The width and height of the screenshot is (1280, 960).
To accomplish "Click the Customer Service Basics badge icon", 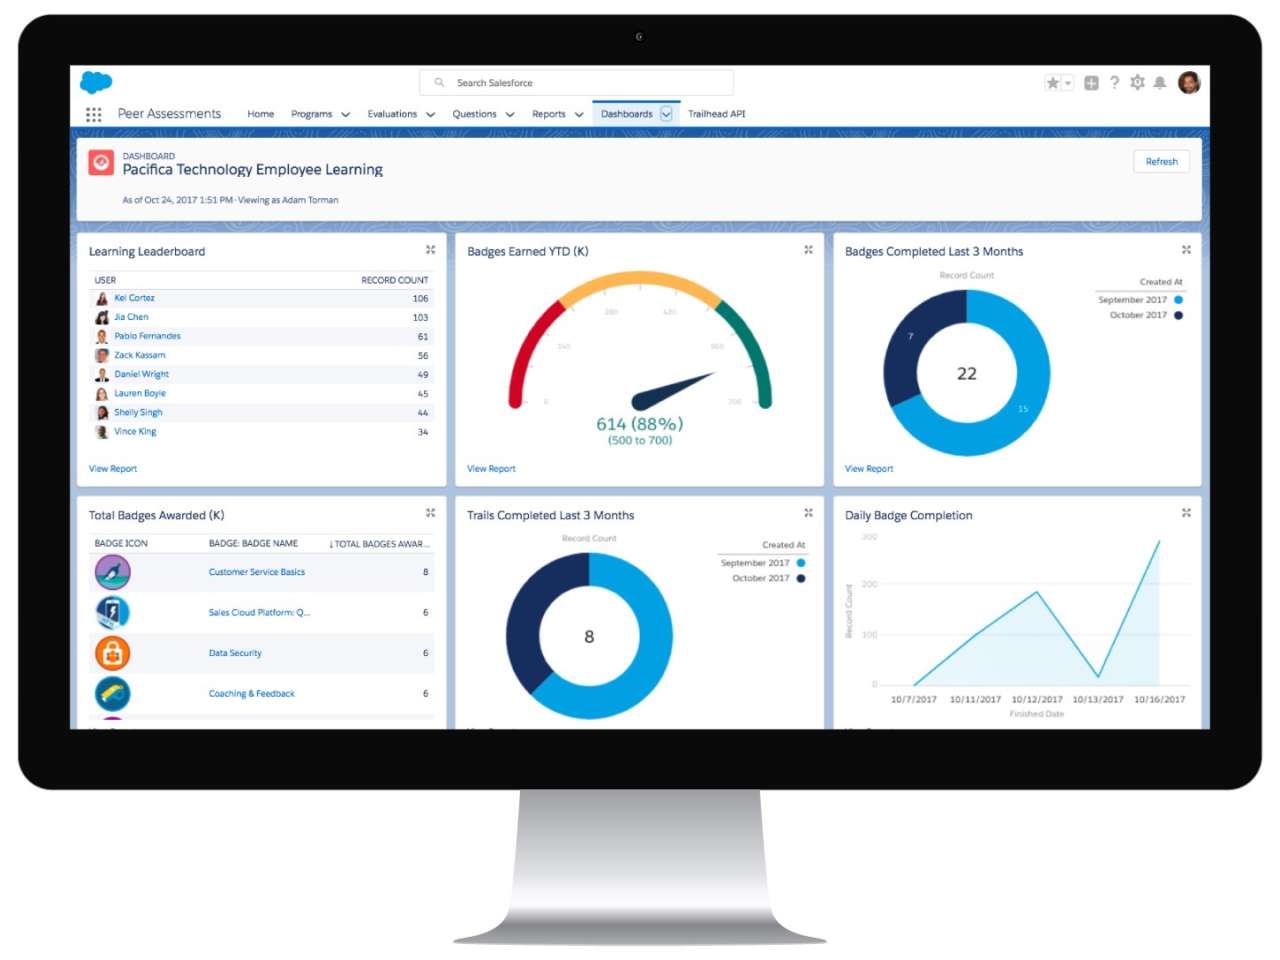I will pyautogui.click(x=113, y=572).
